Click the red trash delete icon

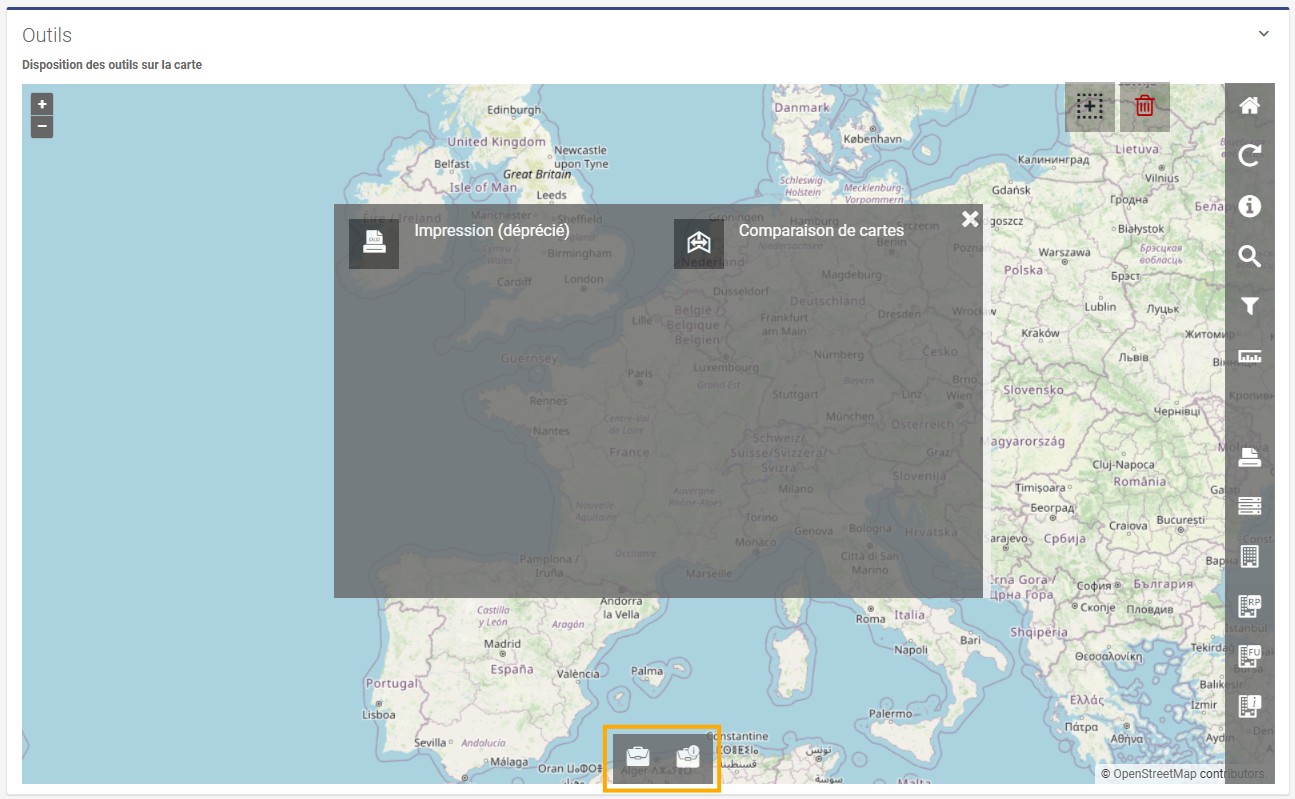click(x=1145, y=107)
